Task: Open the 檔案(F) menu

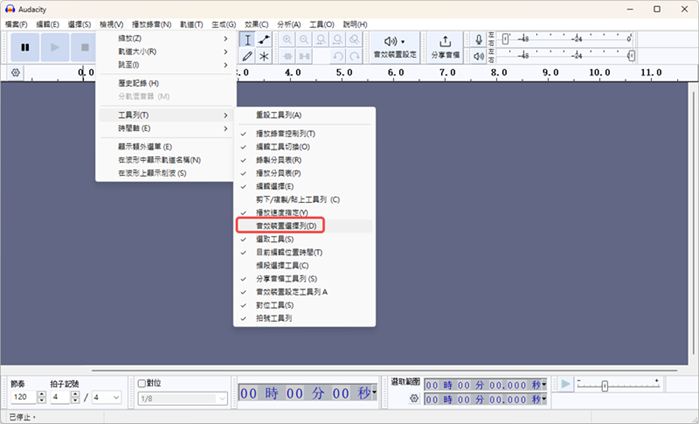Action: (x=16, y=25)
